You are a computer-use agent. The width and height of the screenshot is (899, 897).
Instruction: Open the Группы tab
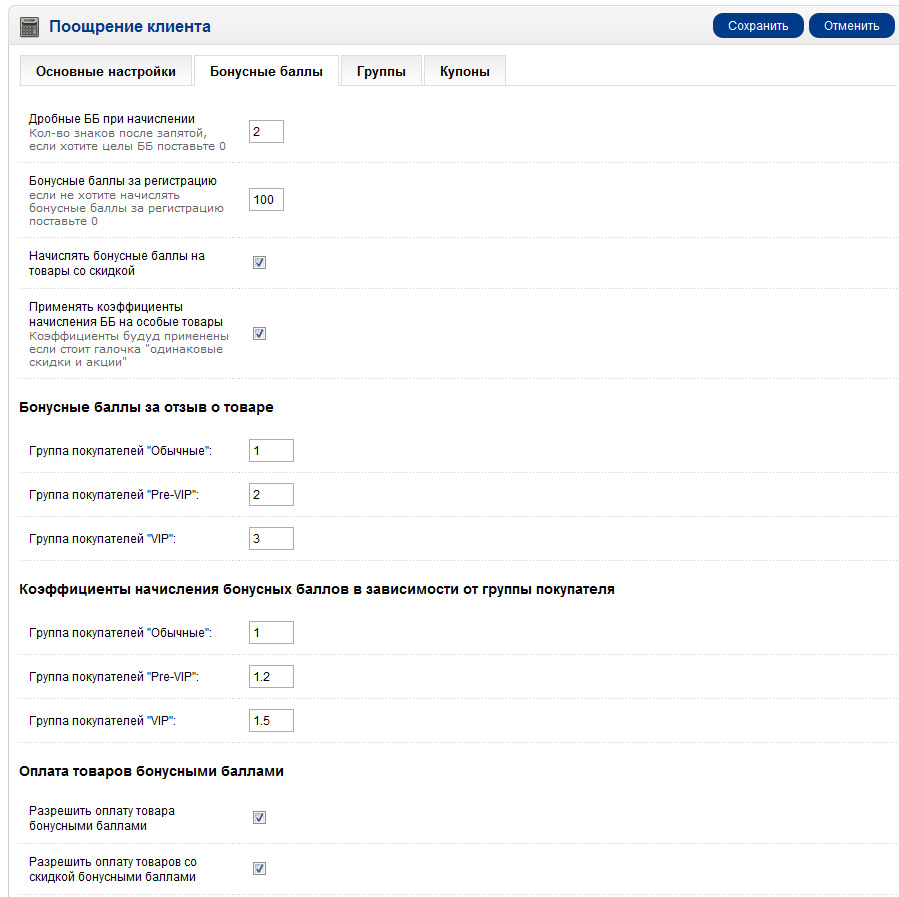(x=381, y=71)
